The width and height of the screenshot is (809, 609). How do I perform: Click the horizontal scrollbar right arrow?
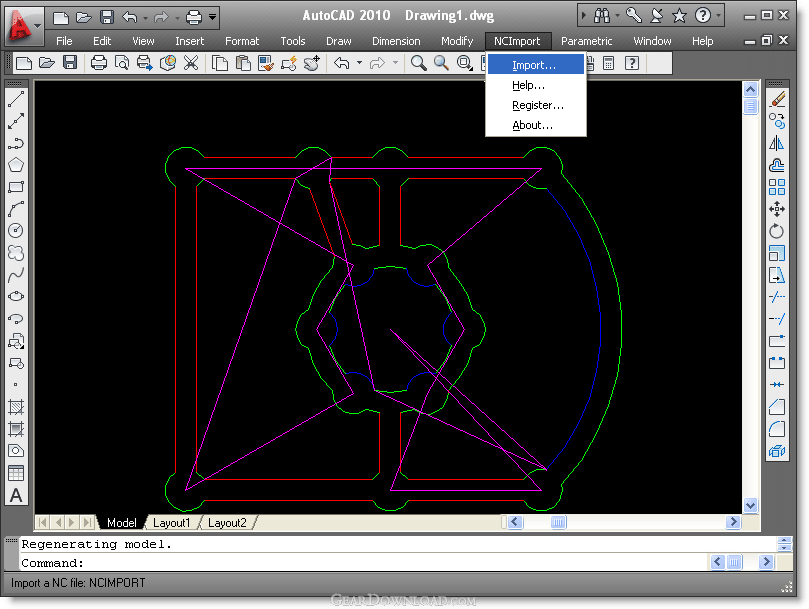[733, 522]
